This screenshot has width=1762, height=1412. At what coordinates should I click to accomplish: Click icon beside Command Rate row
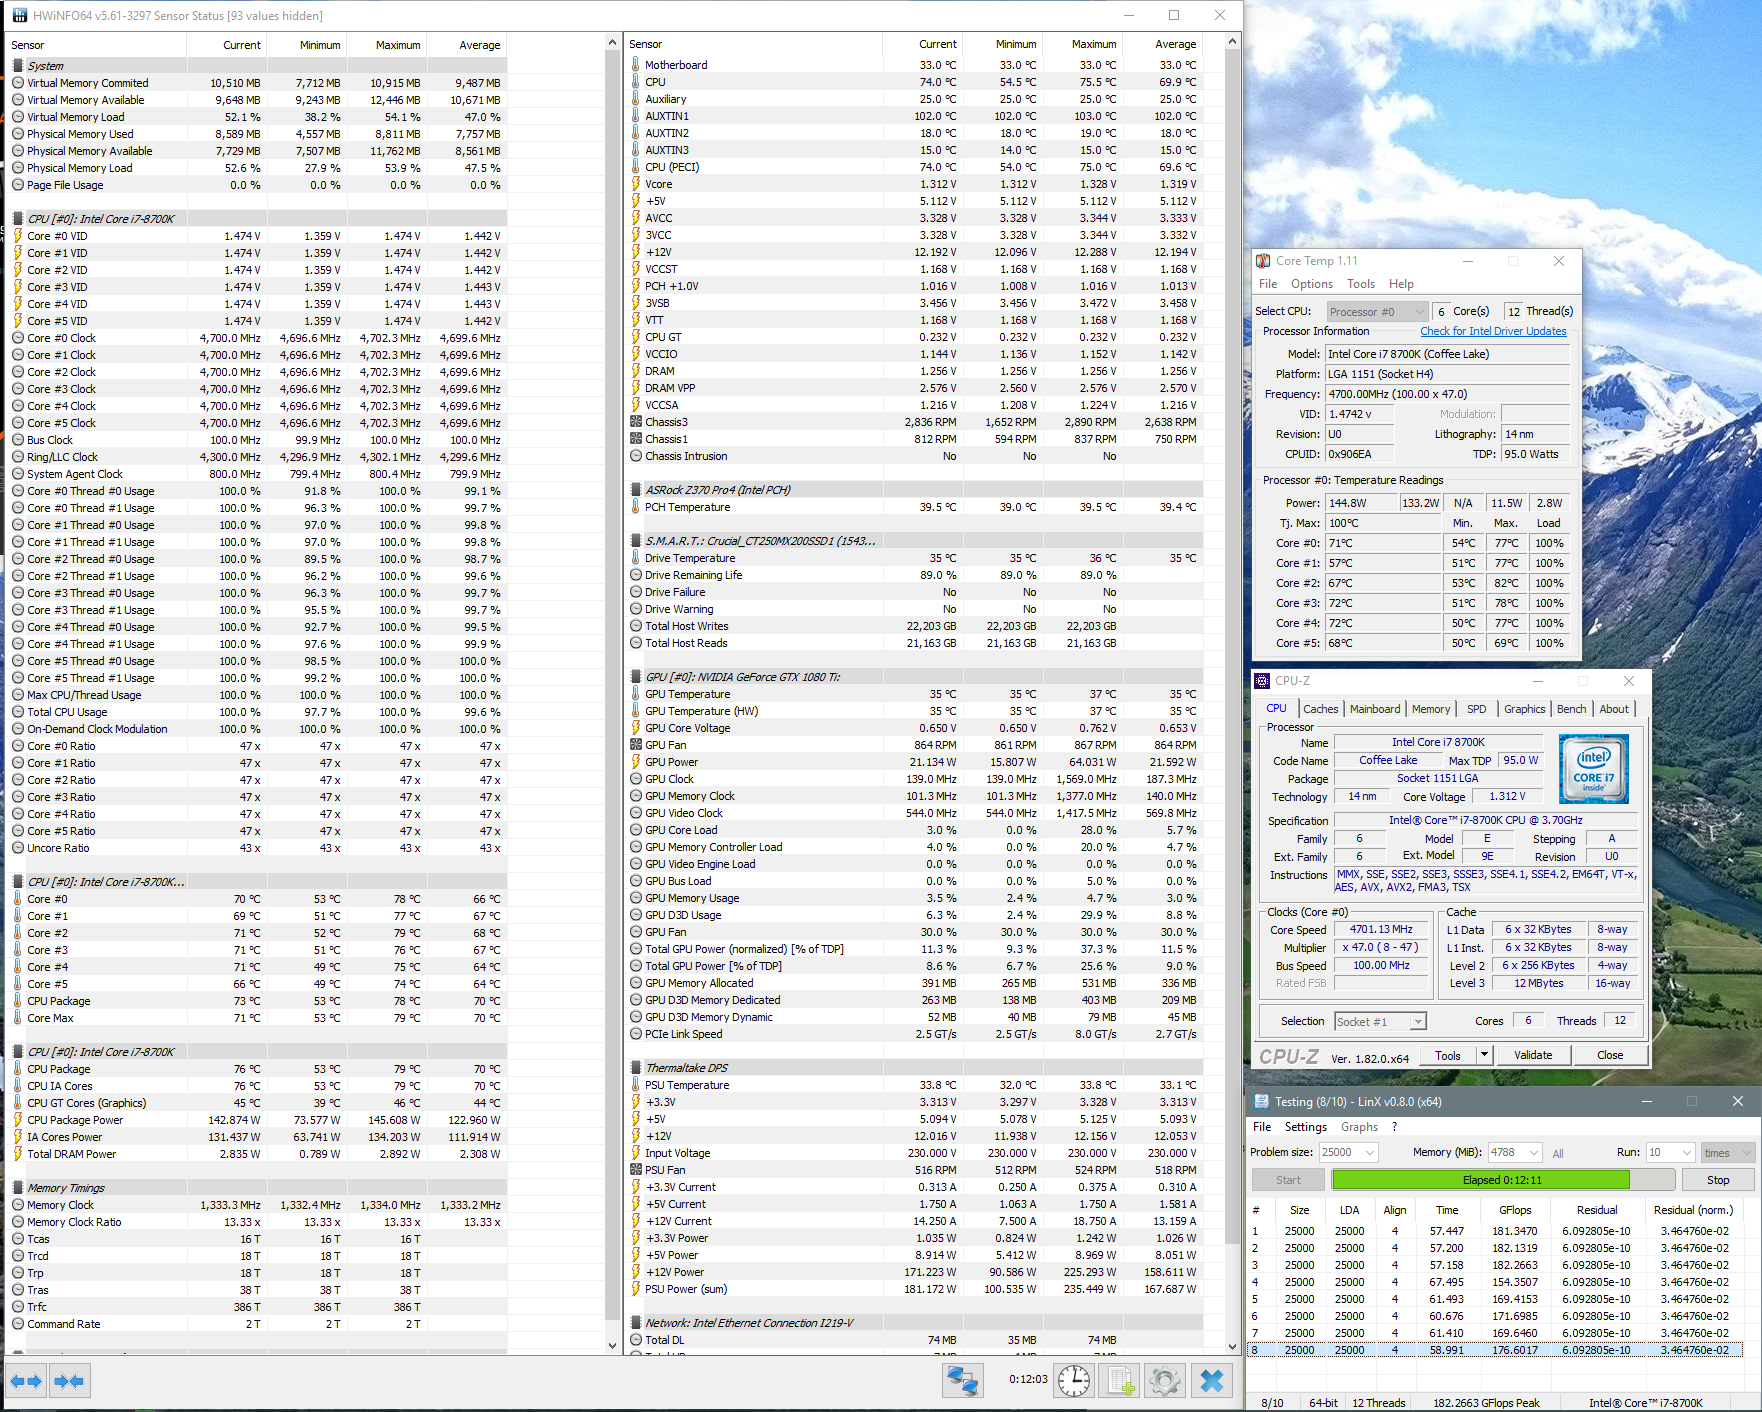[x=18, y=1324]
